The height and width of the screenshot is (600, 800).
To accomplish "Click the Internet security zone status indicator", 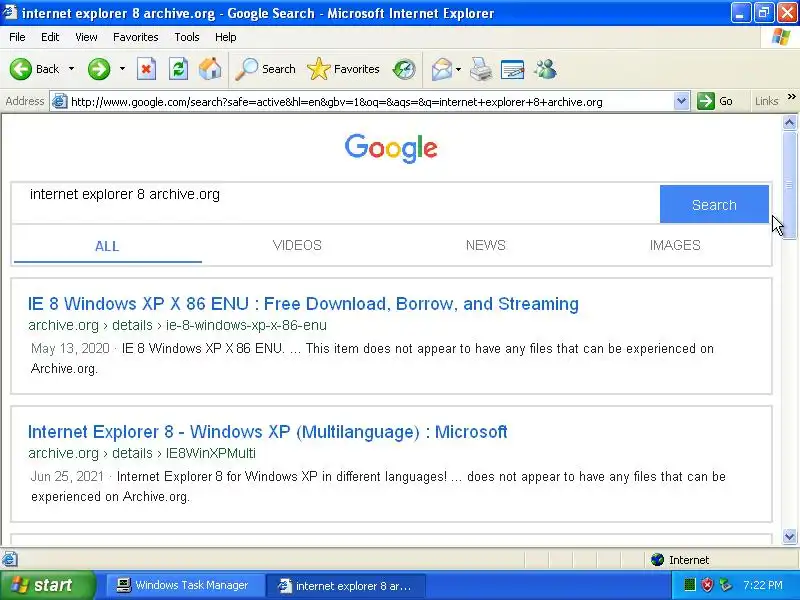I will point(680,560).
